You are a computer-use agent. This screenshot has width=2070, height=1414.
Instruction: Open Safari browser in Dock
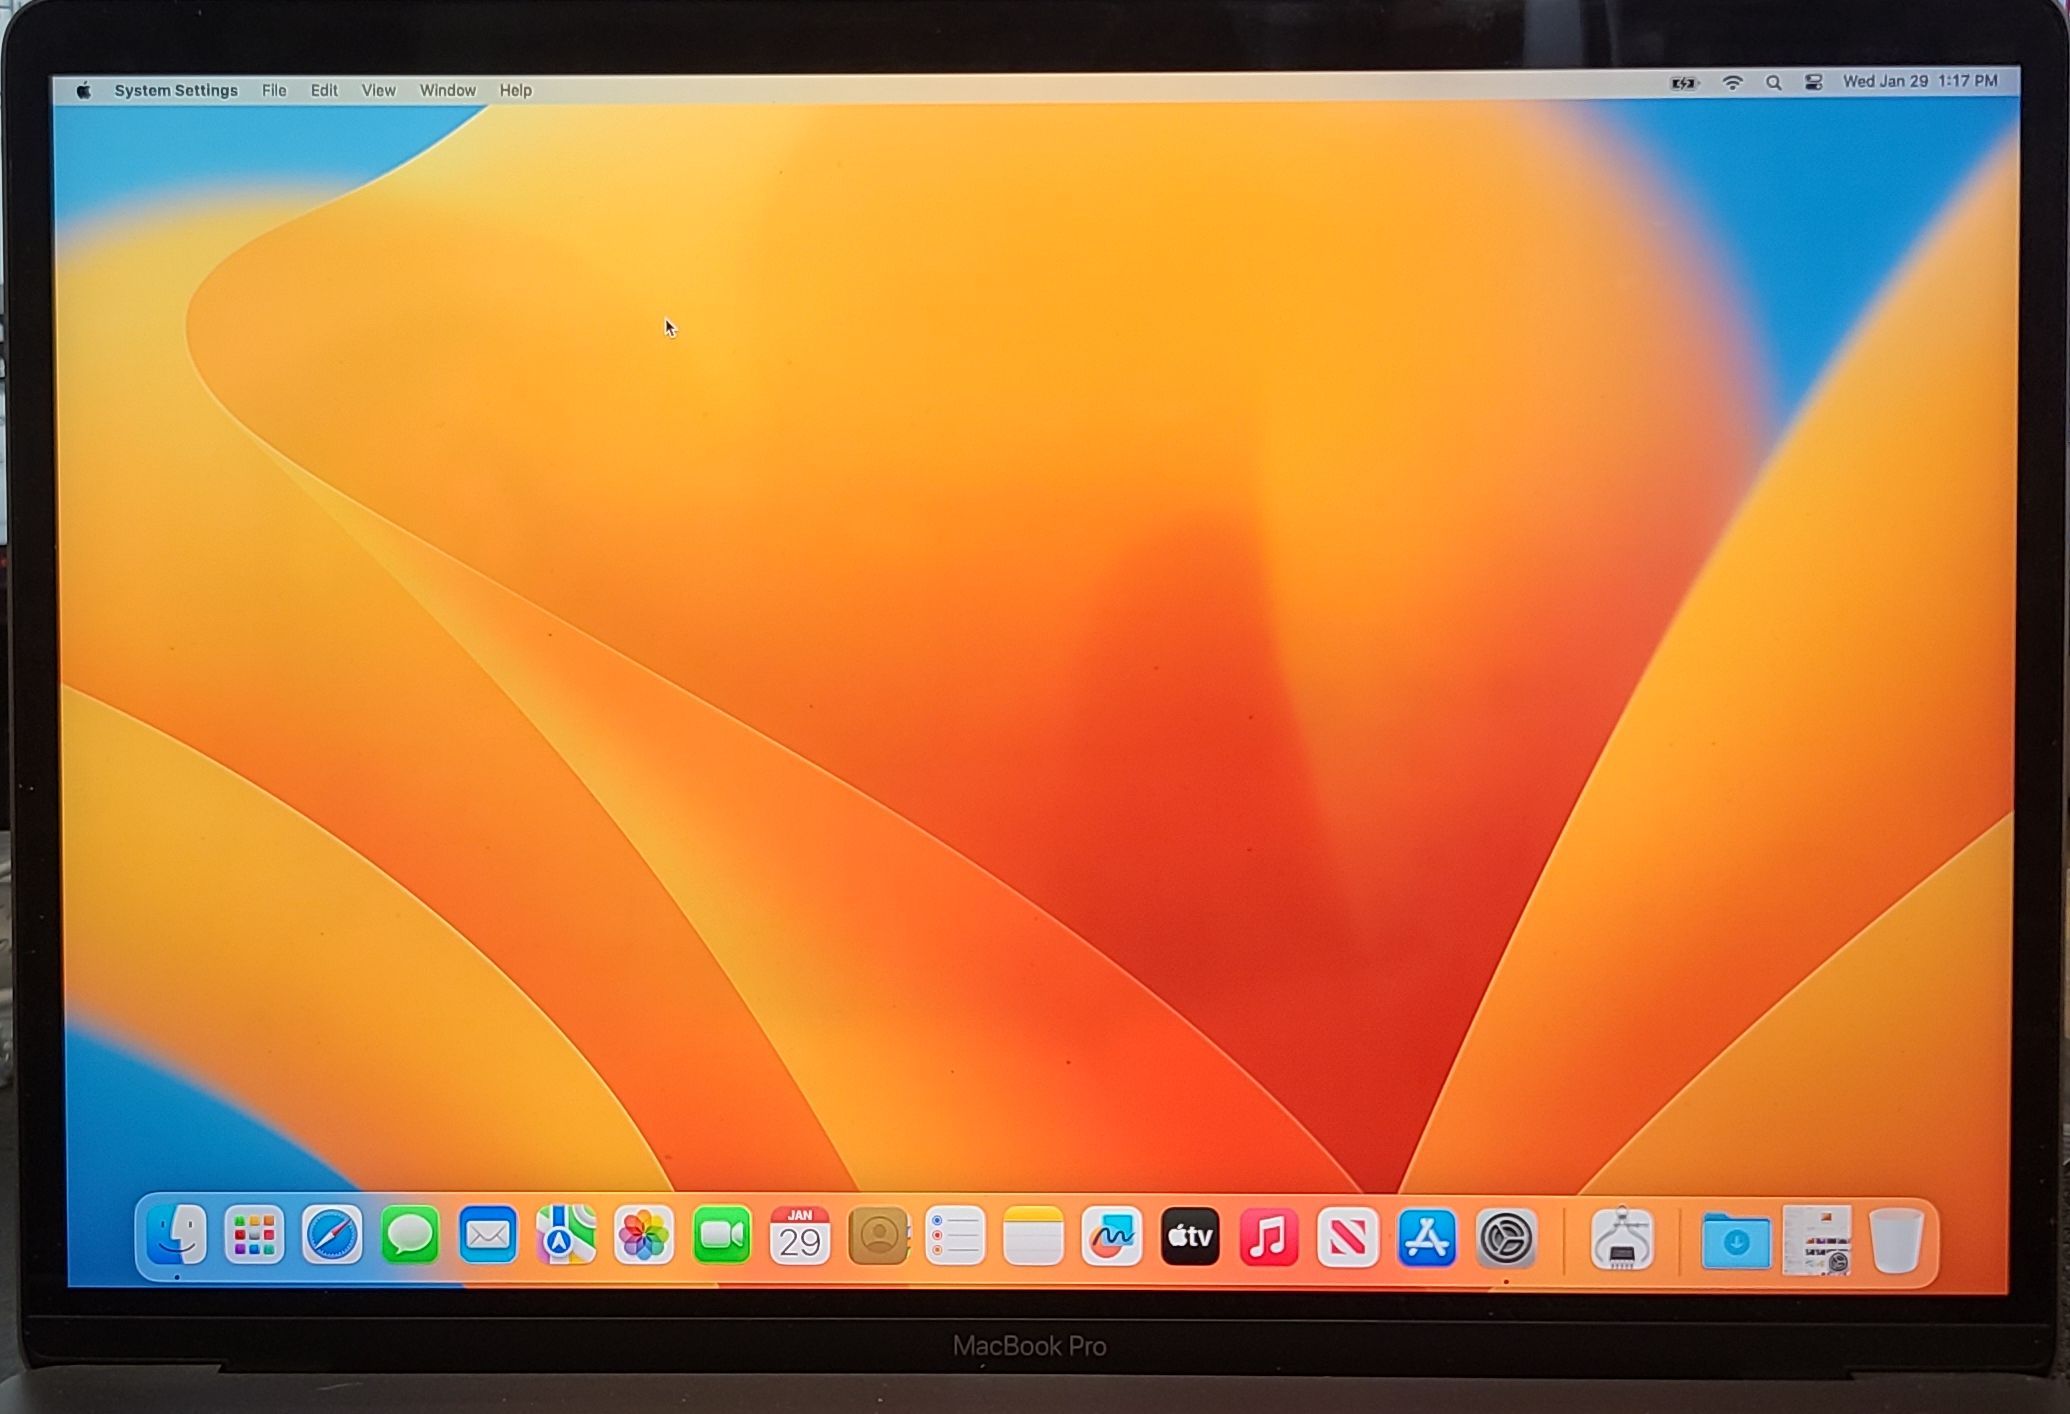(x=332, y=1236)
